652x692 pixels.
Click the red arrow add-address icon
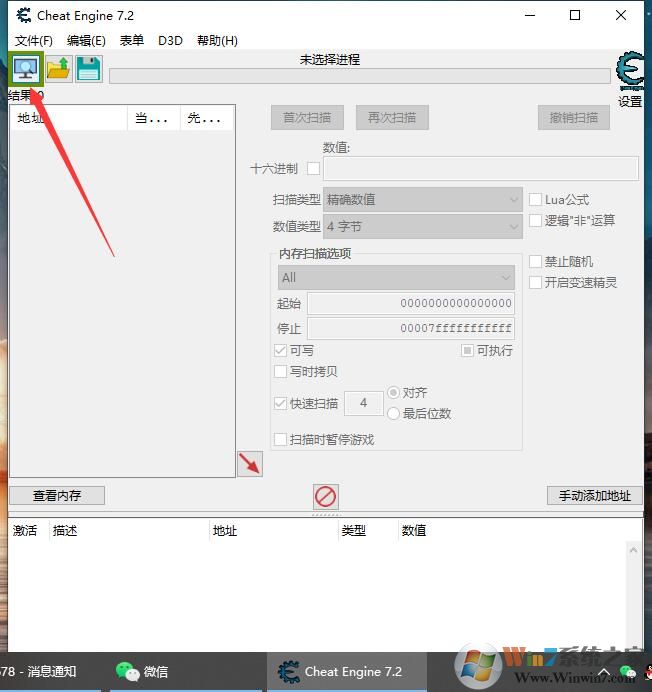249,463
